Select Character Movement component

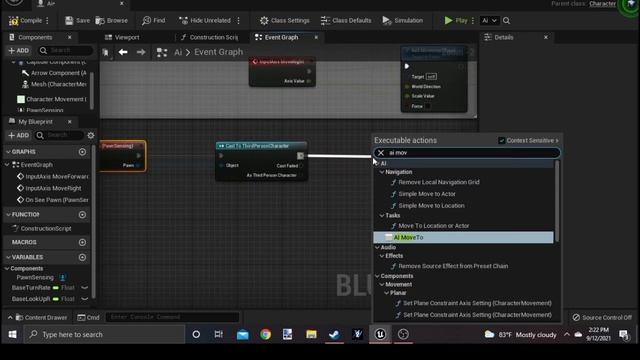[51, 99]
